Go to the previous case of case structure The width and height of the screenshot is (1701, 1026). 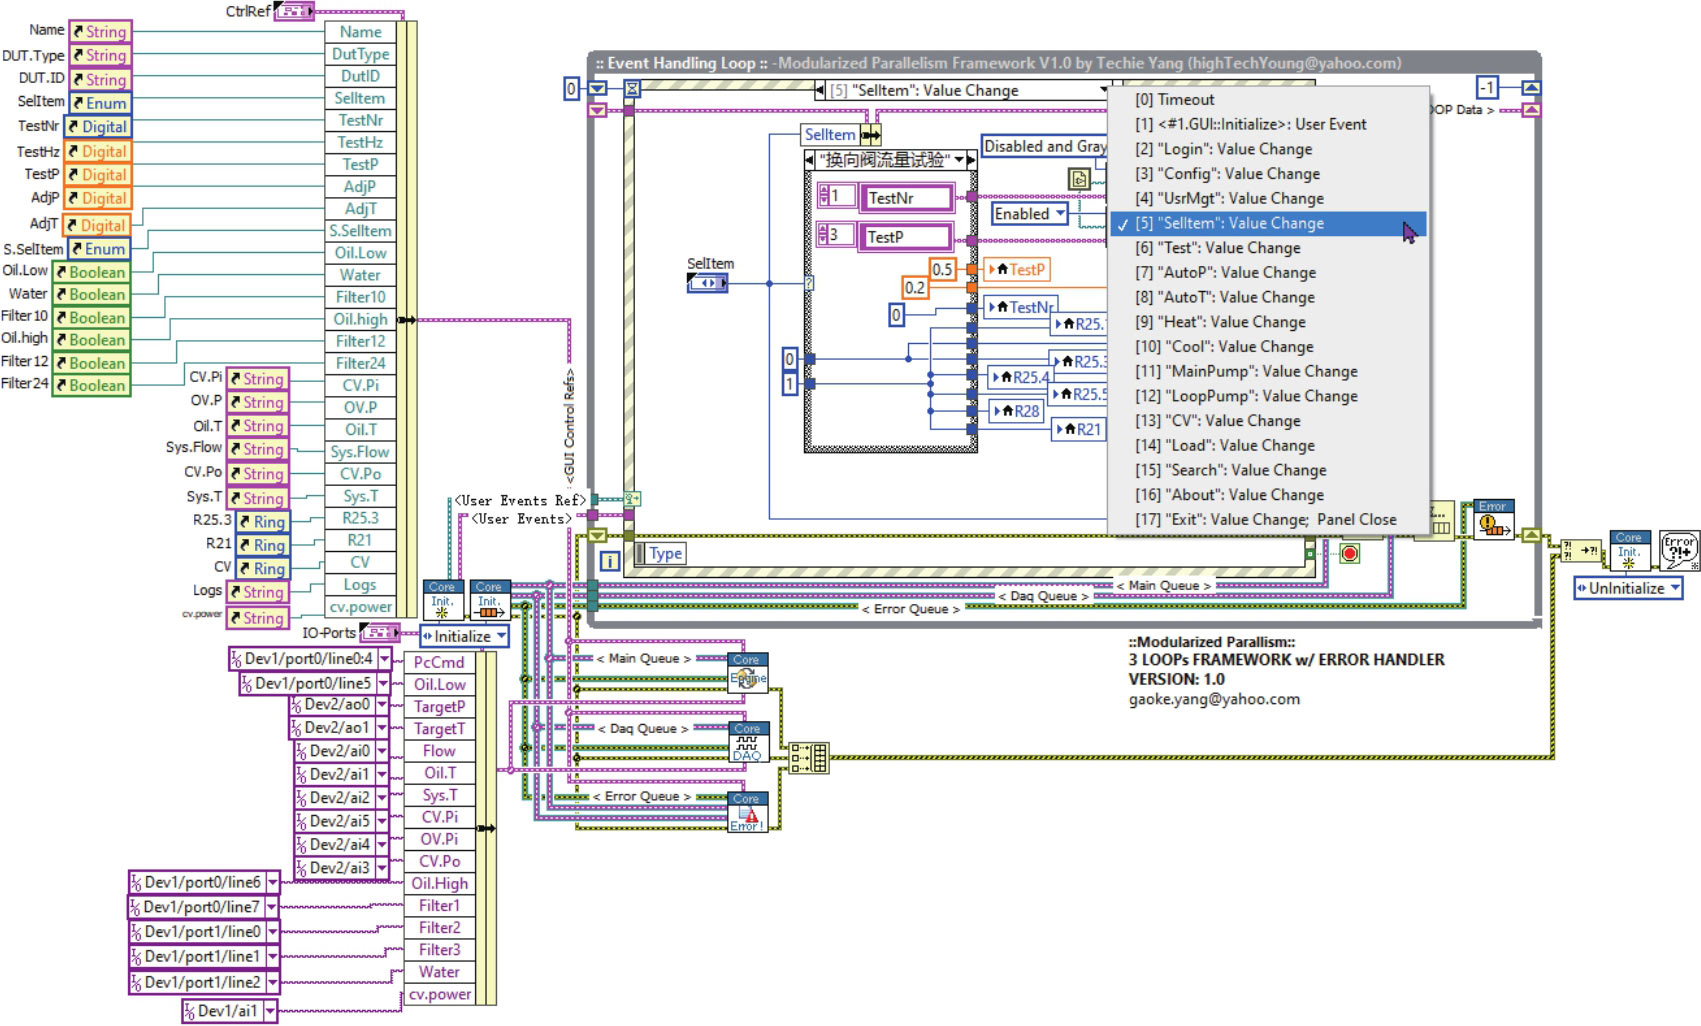pyautogui.click(x=811, y=160)
